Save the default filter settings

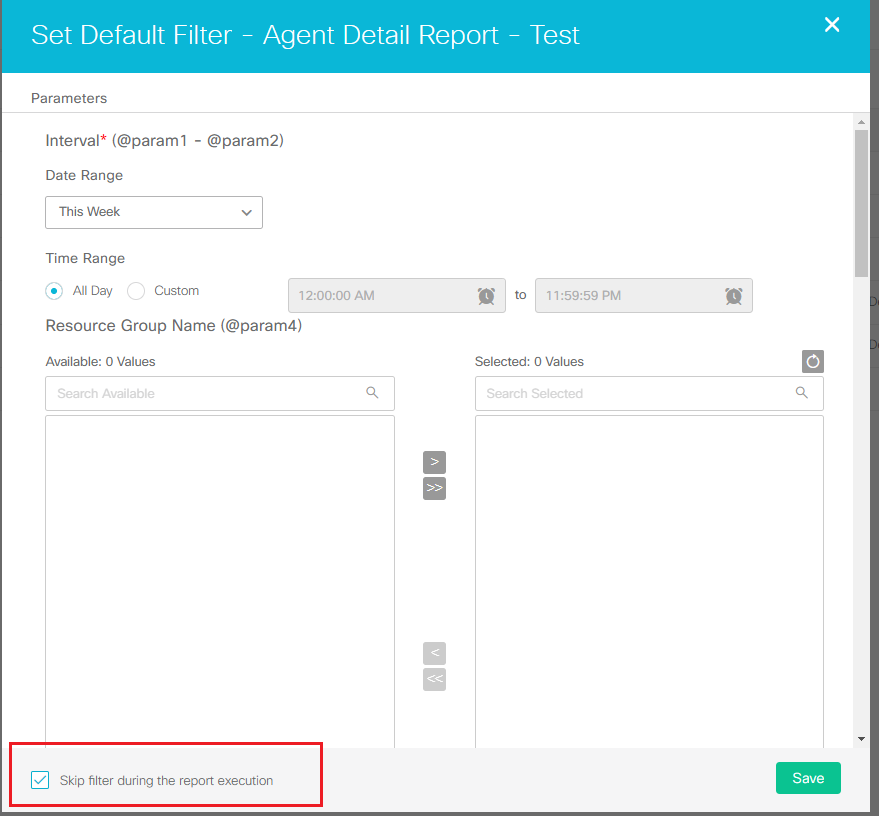[x=808, y=777]
